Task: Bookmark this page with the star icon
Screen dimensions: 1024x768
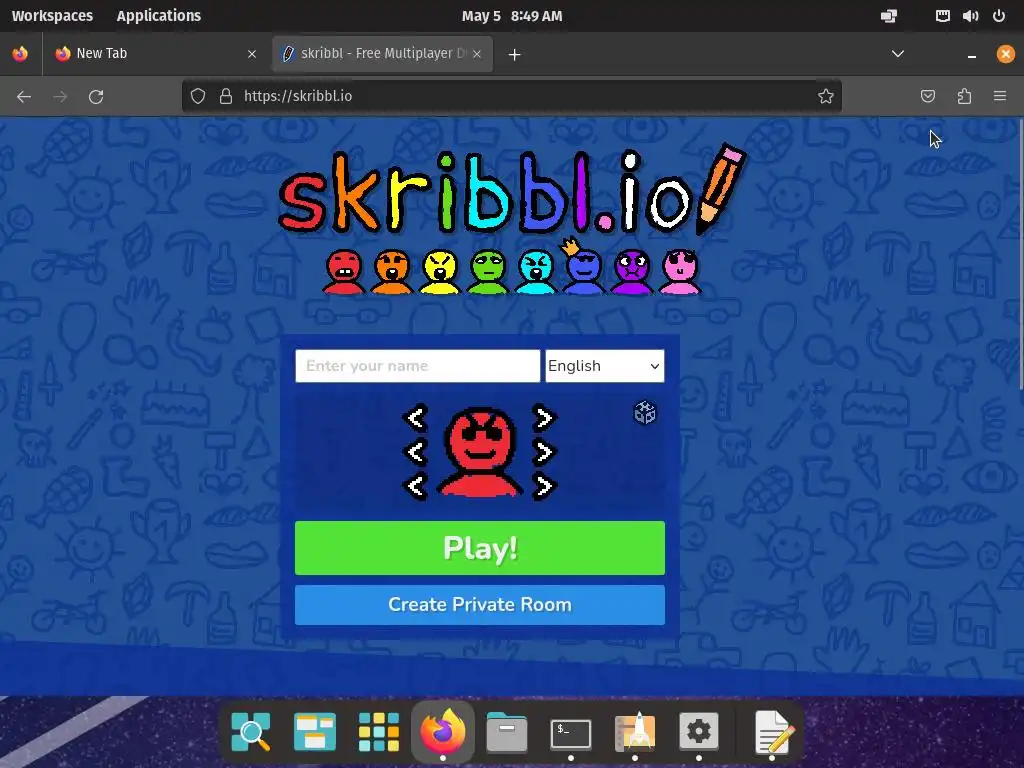Action: (x=825, y=97)
